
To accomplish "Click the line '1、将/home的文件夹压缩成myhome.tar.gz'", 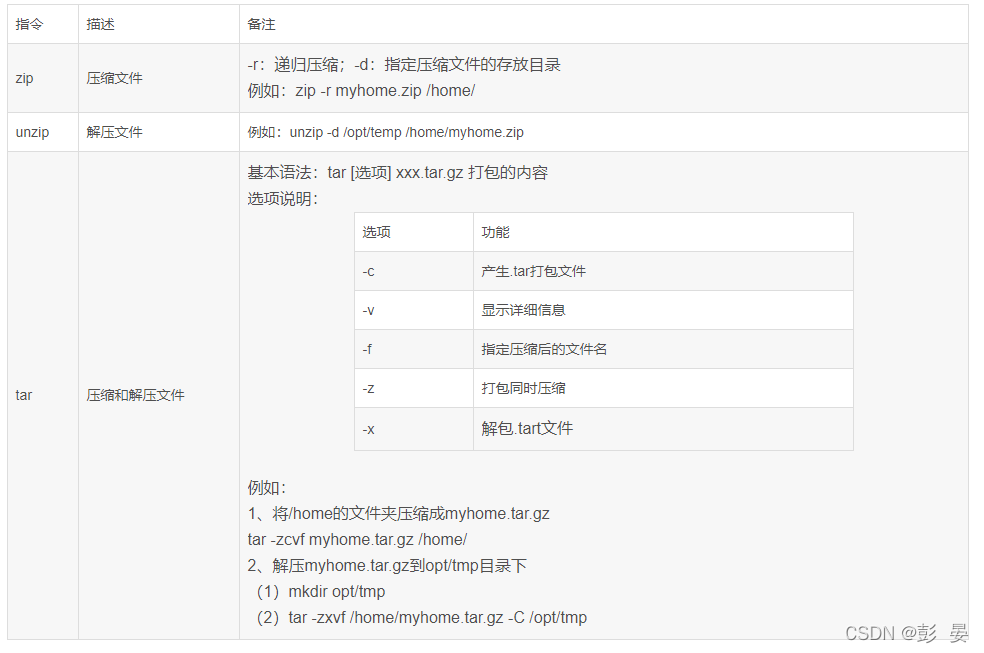I will (398, 514).
